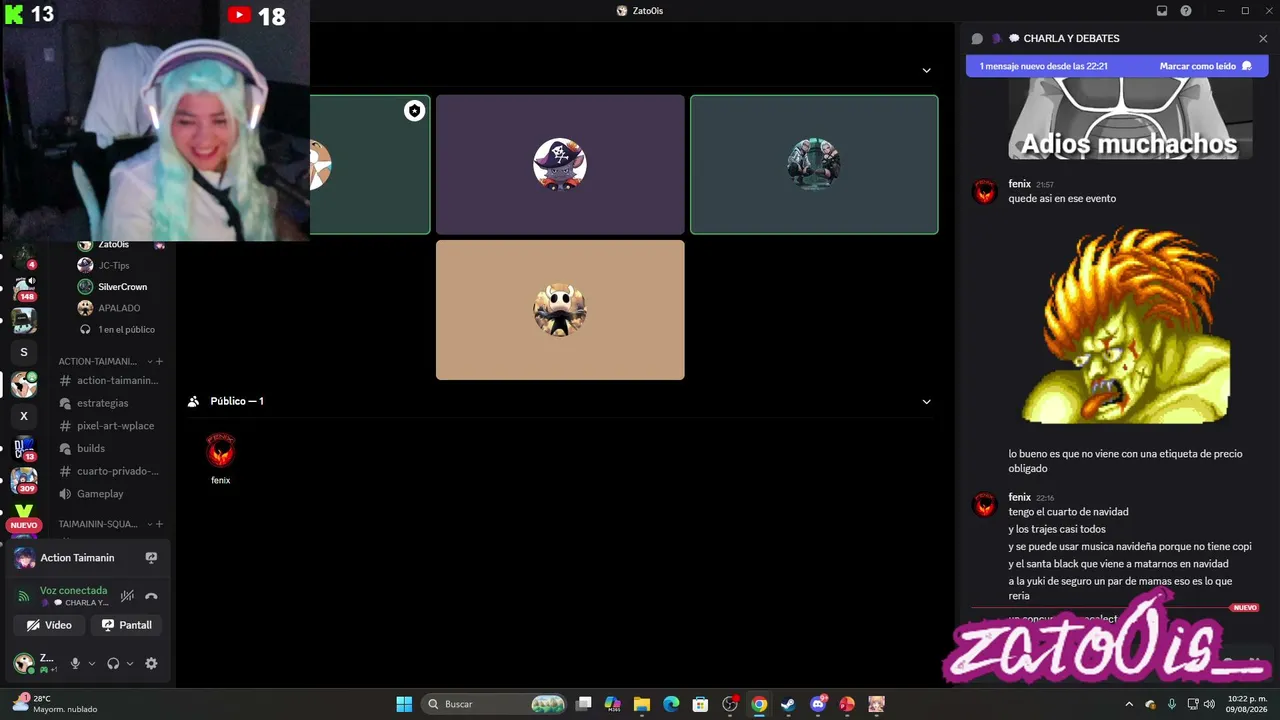Open Discord user settings gear
This screenshot has height=720, width=1280.
(151, 663)
